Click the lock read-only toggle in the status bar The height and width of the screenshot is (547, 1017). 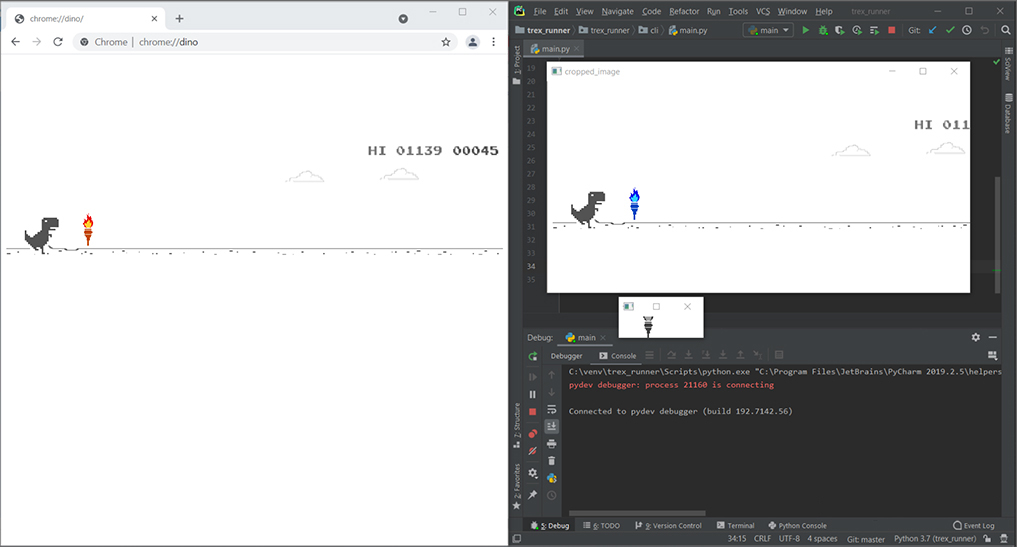tap(987, 539)
